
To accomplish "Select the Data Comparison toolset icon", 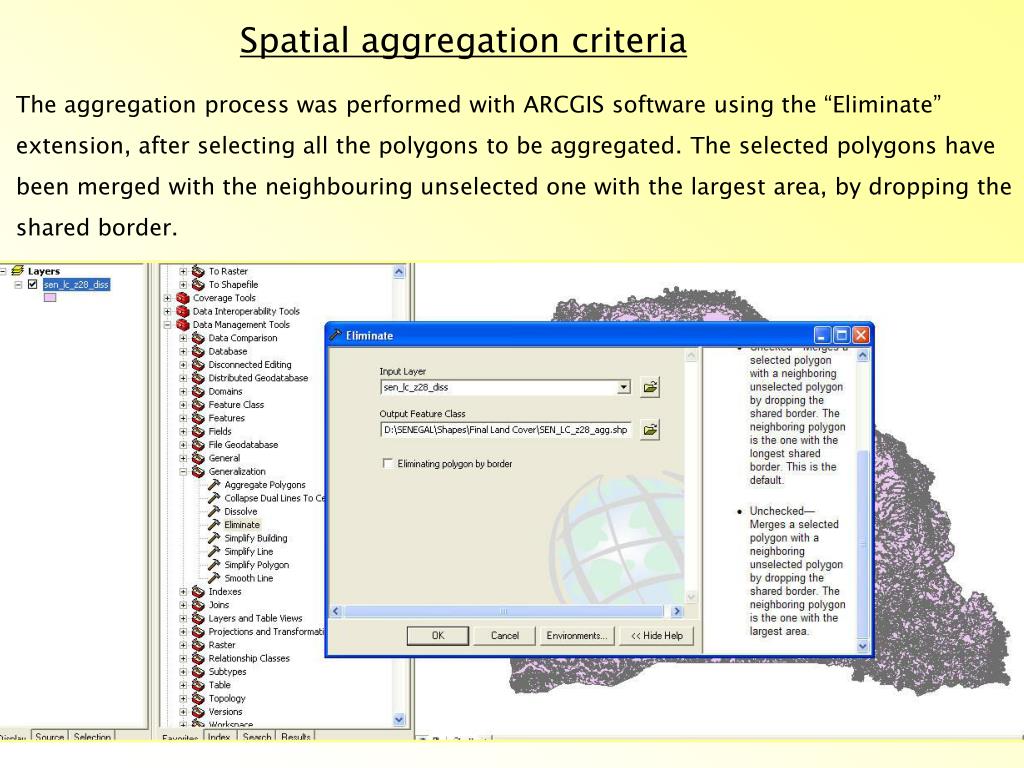I will [199, 338].
